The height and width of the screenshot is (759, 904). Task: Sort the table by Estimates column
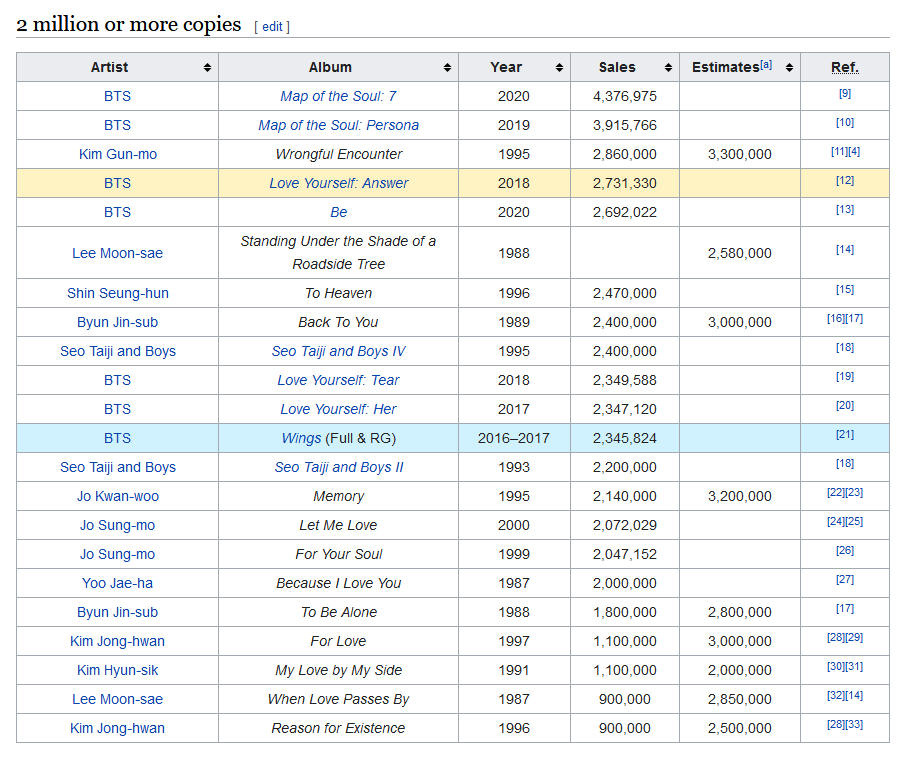(x=789, y=67)
